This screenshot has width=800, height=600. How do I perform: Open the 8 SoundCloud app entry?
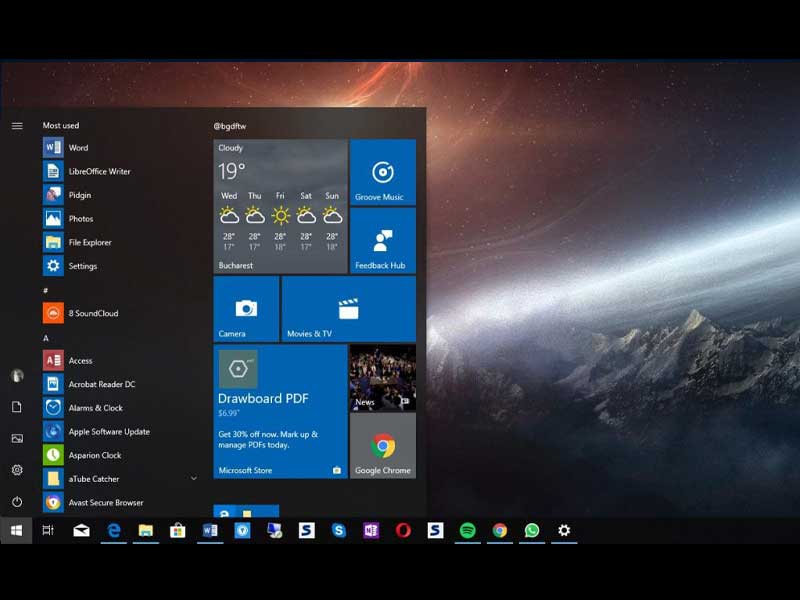pyautogui.click(x=92, y=313)
